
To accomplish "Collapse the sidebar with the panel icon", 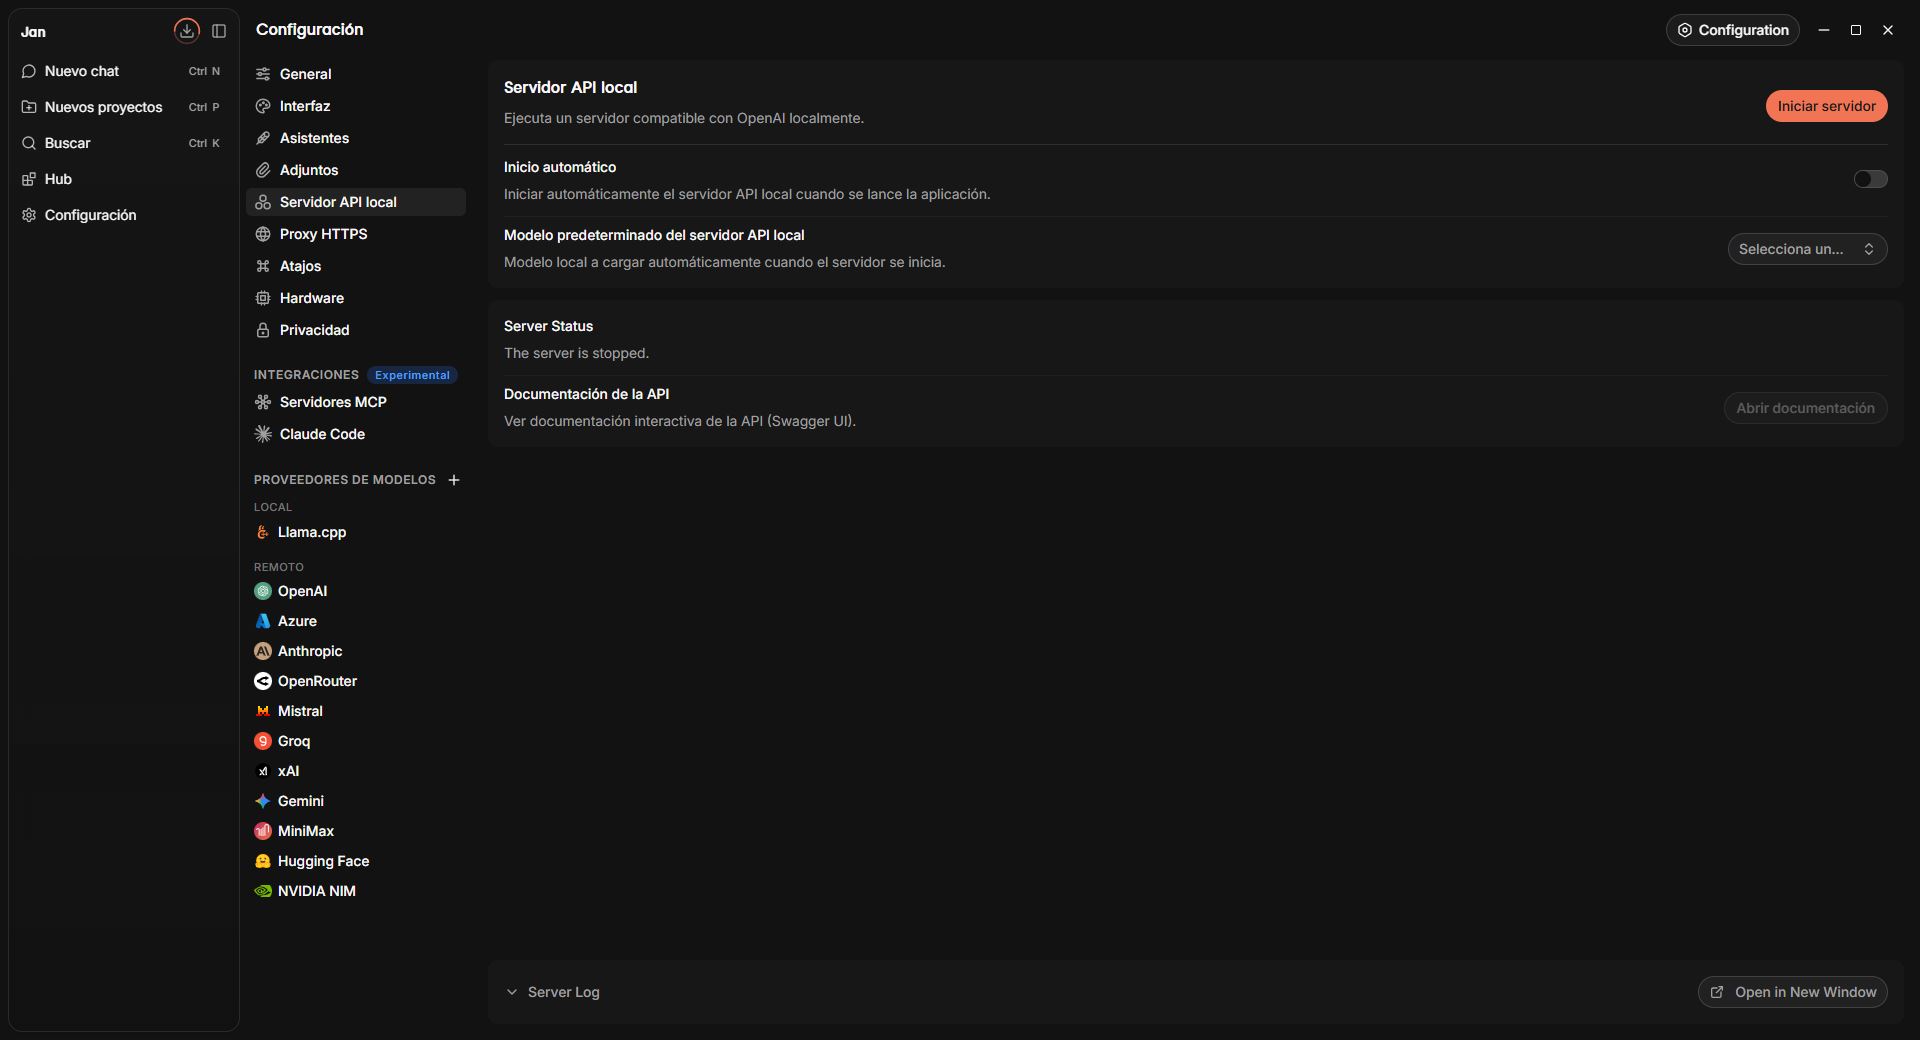I will coord(219,31).
